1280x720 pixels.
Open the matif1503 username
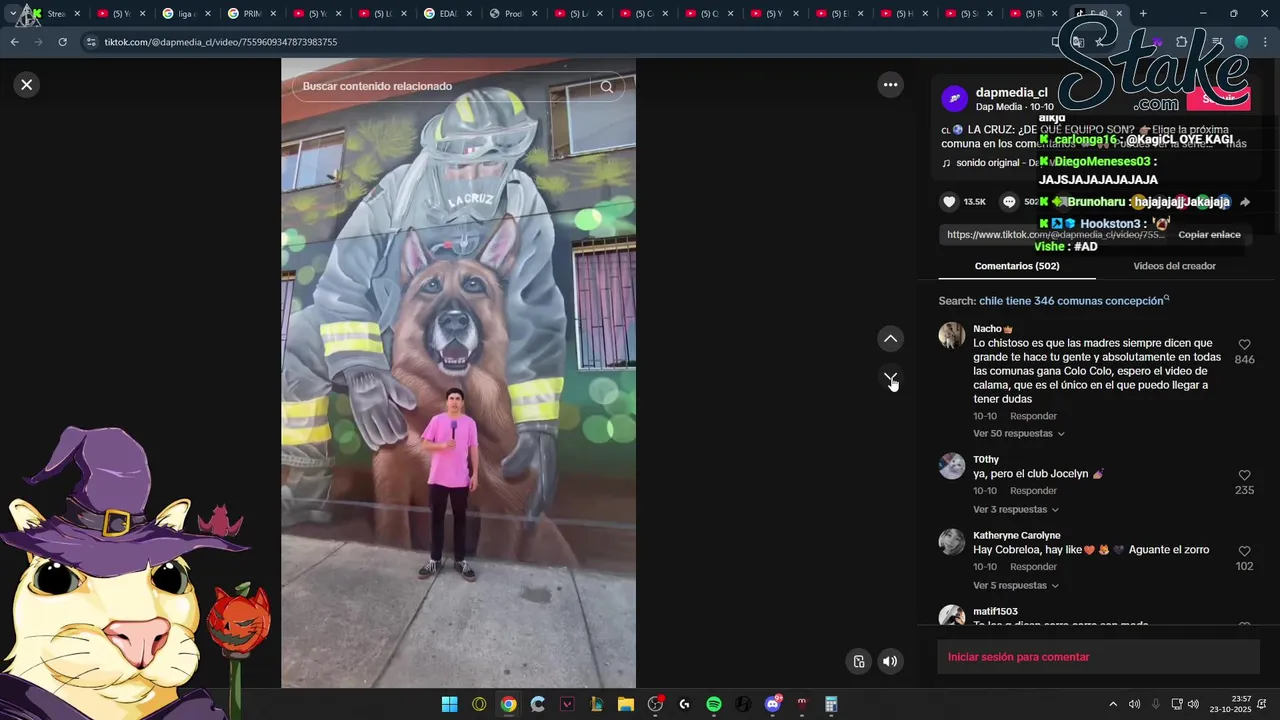995,612
